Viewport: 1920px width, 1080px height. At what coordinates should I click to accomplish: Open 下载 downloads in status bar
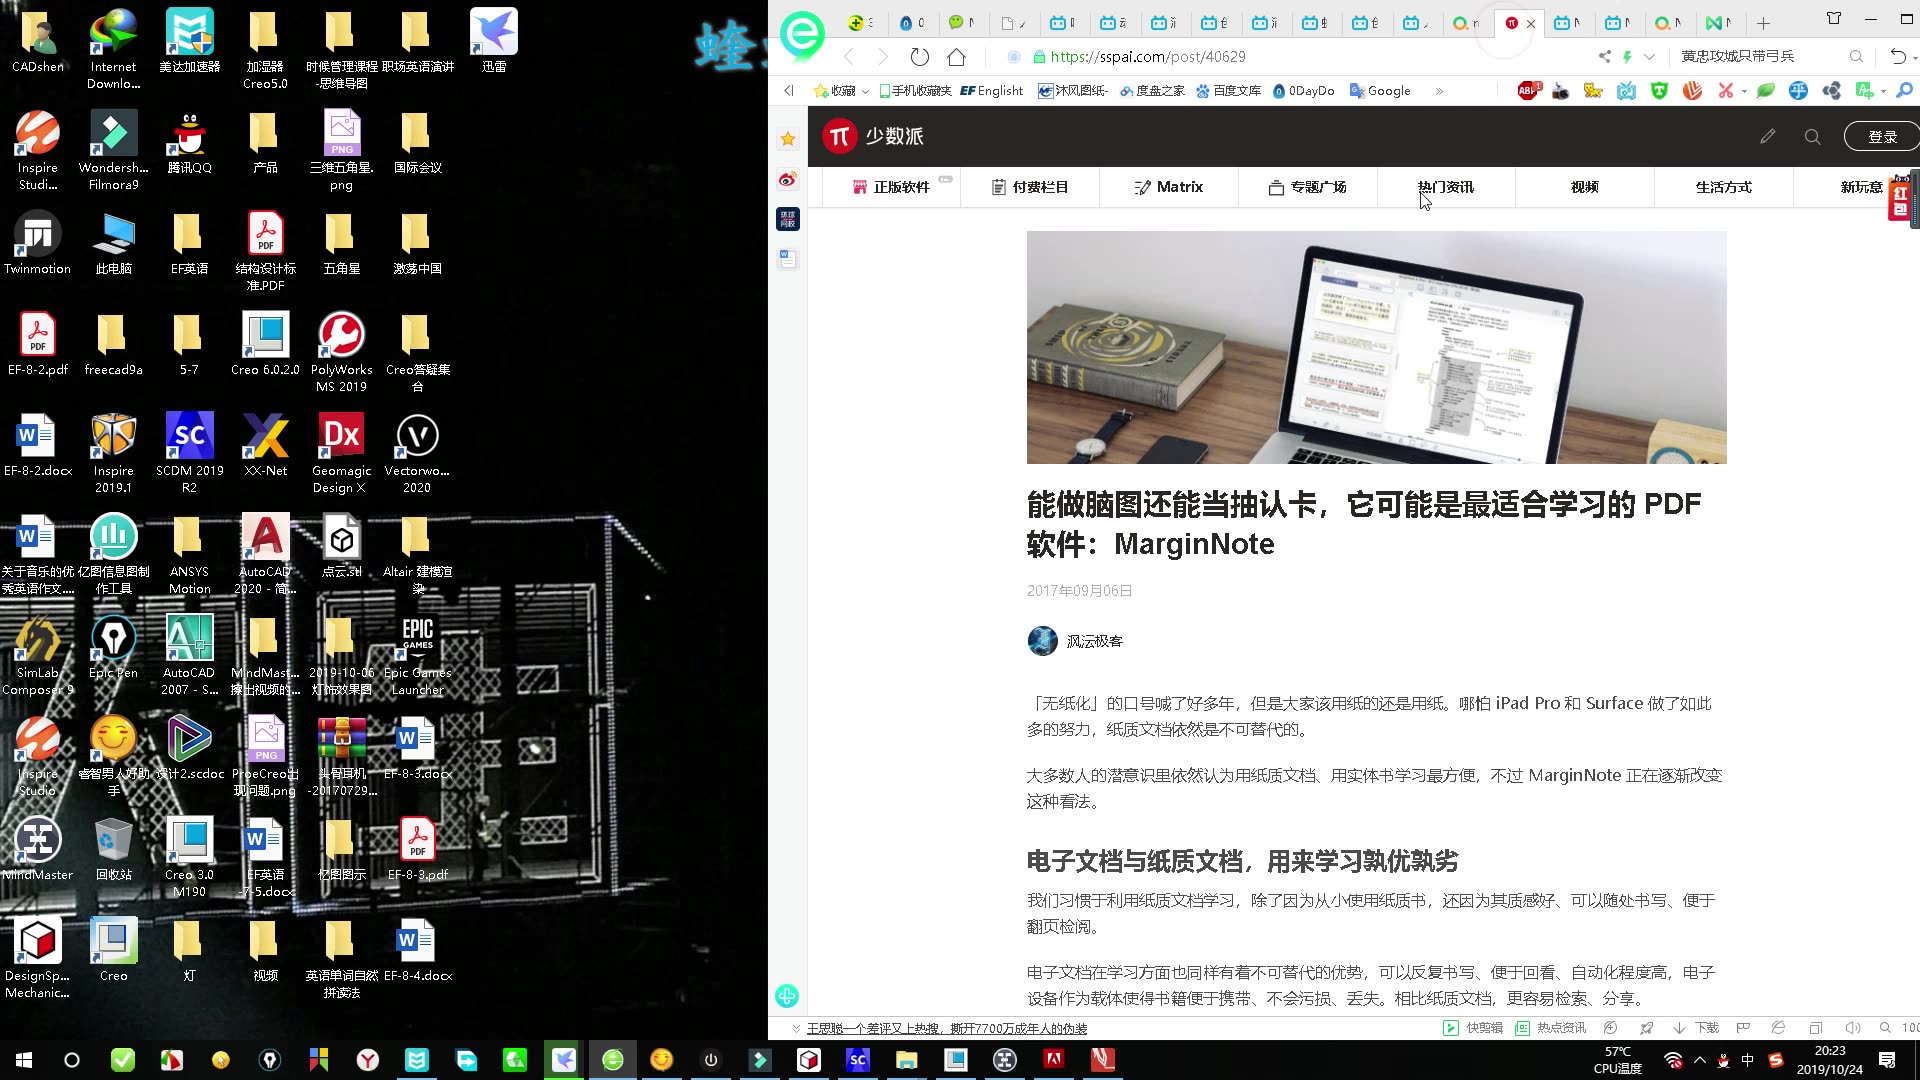[1696, 1028]
